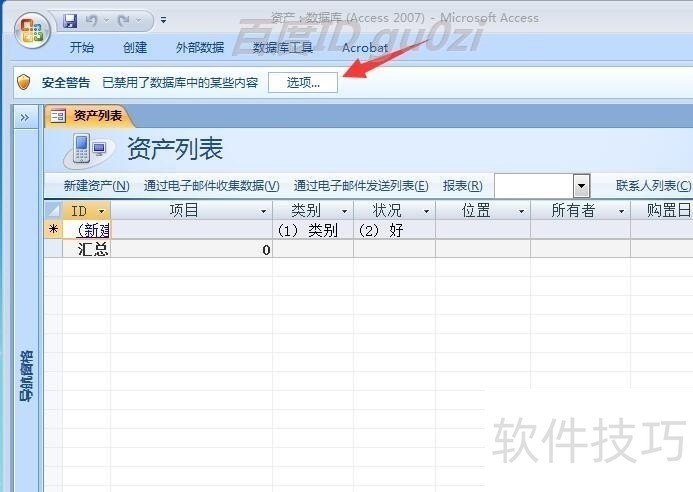
Task: Click 新建资产(N) link
Action: (x=96, y=185)
